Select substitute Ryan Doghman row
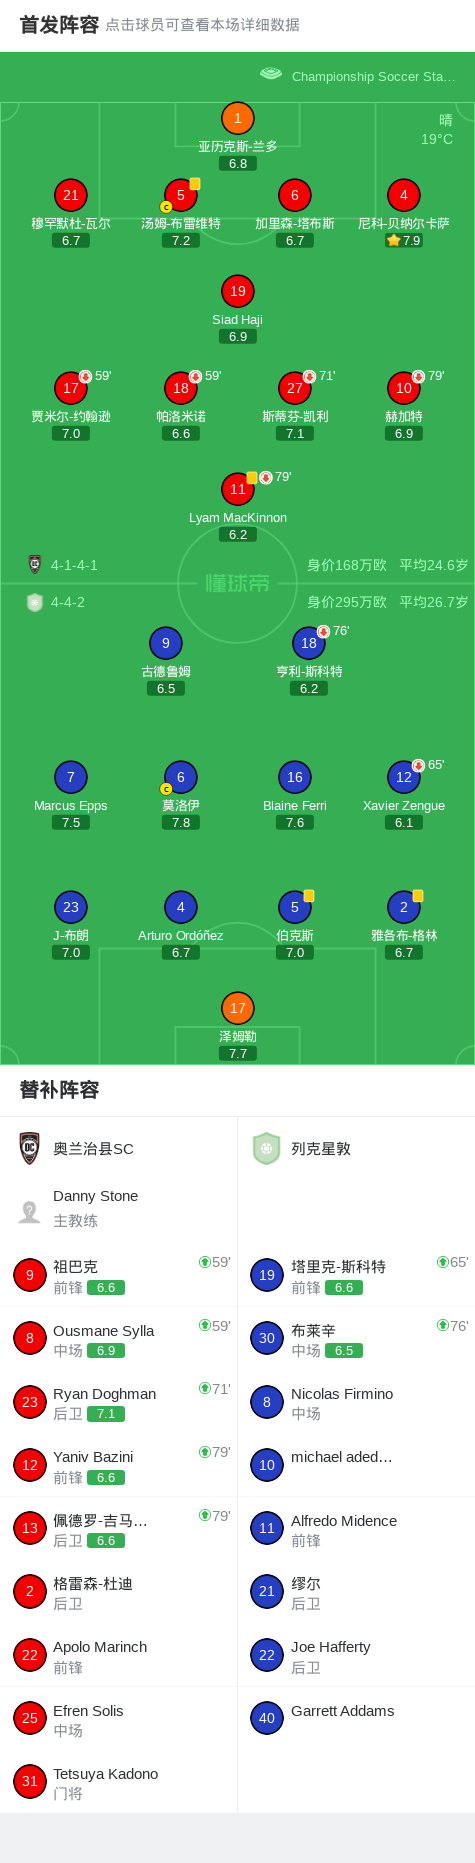475x1863 pixels. pos(119,1402)
